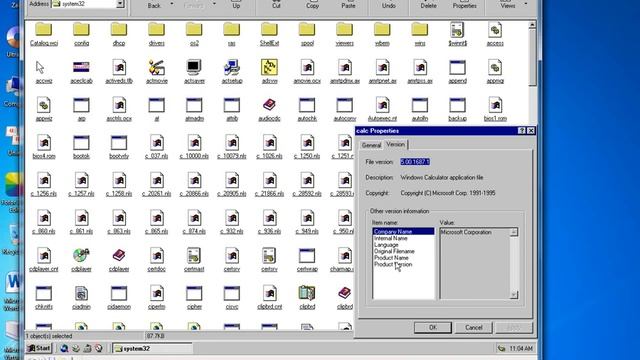Open the Back history dropdown arrow

click(x=172, y=4)
